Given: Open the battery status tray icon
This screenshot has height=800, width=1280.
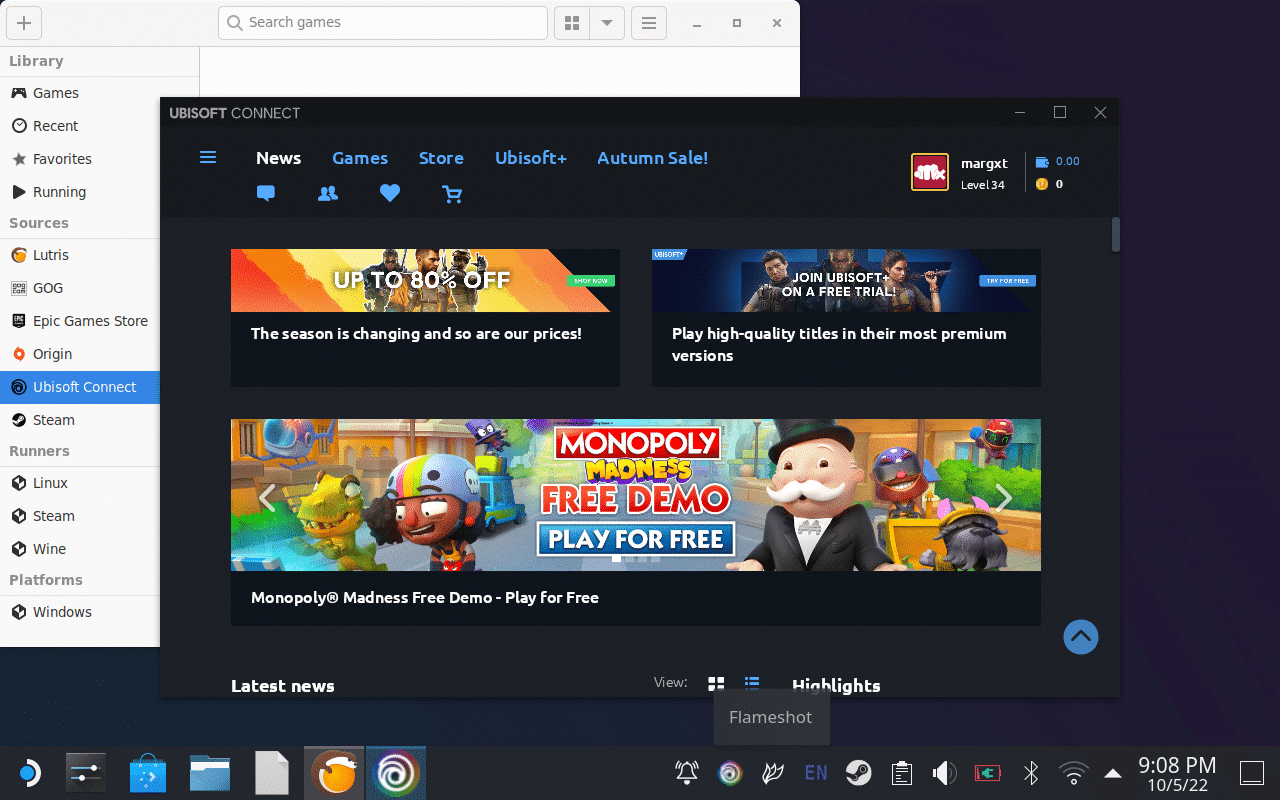Looking at the screenshot, I should pyautogui.click(x=988, y=773).
